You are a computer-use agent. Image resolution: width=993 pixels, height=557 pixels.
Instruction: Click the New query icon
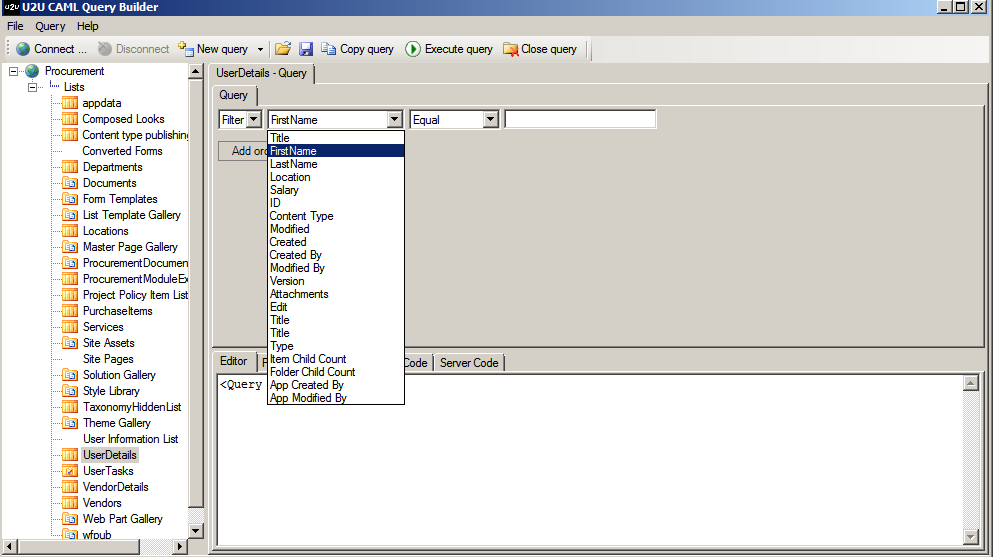[186, 49]
